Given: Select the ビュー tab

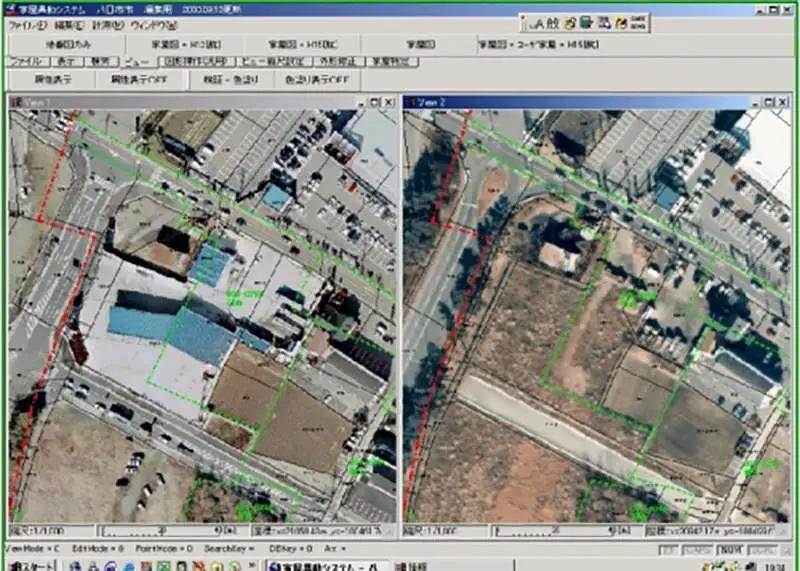Looking at the screenshot, I should pos(138,62).
